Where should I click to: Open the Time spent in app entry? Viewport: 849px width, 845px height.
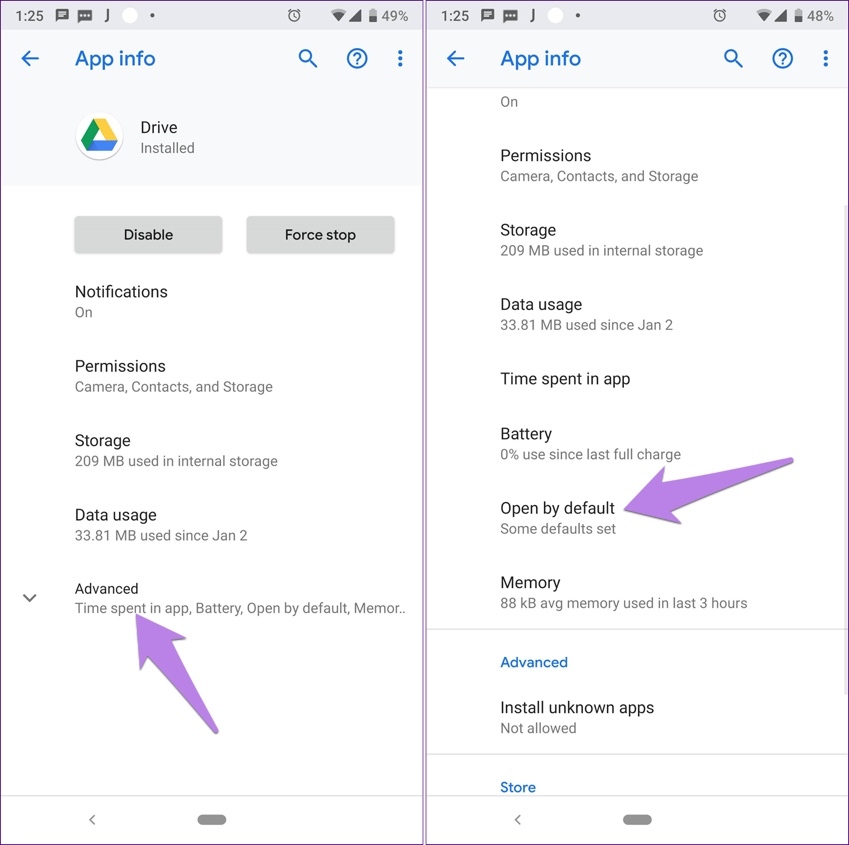[565, 379]
